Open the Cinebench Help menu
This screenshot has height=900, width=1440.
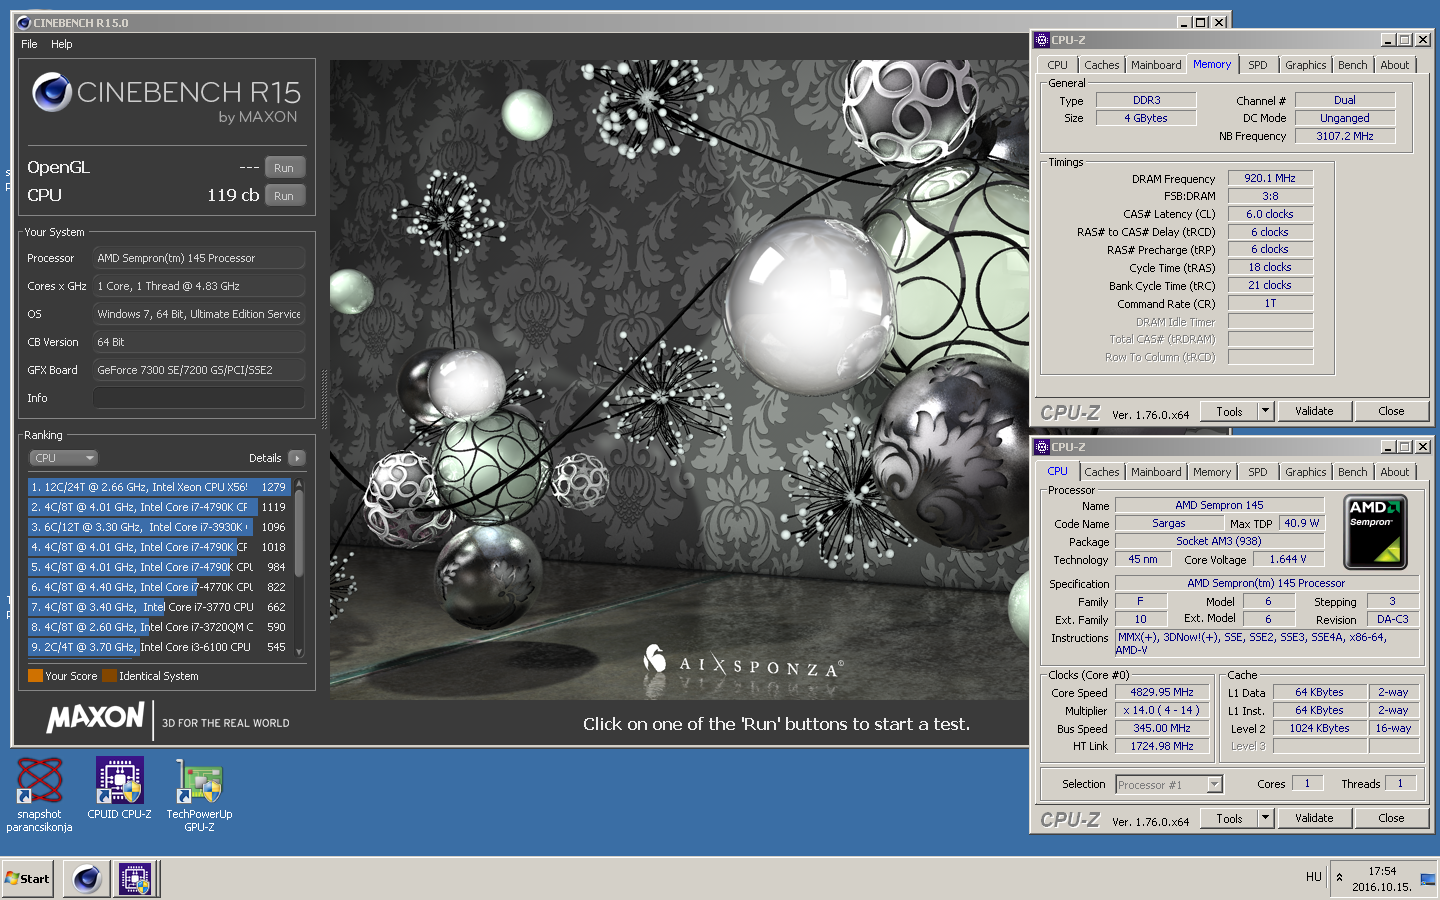click(62, 44)
